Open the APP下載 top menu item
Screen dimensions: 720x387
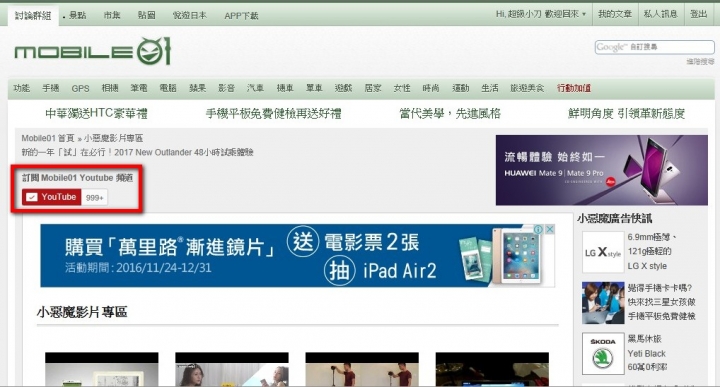tap(241, 16)
